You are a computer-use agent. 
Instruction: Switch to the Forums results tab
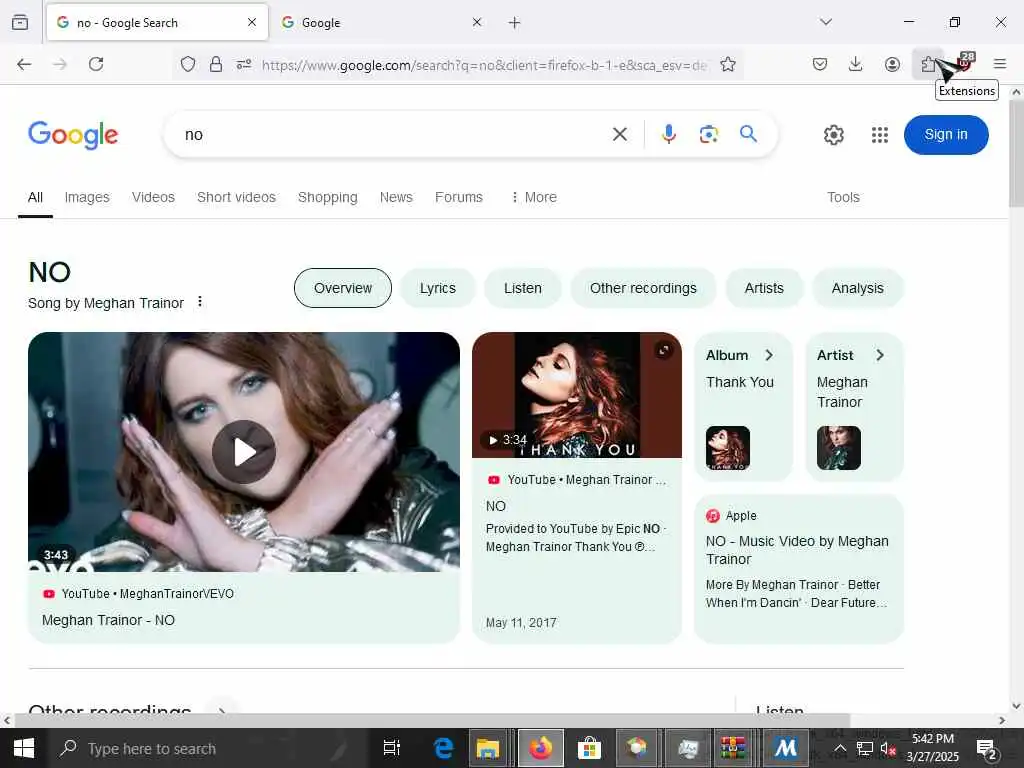pyautogui.click(x=459, y=197)
